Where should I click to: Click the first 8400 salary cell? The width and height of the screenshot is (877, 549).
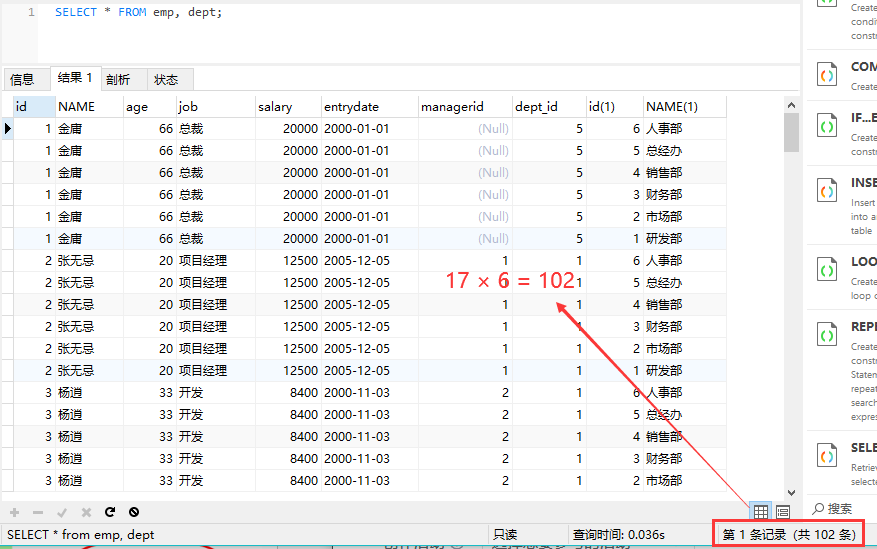(x=288, y=392)
